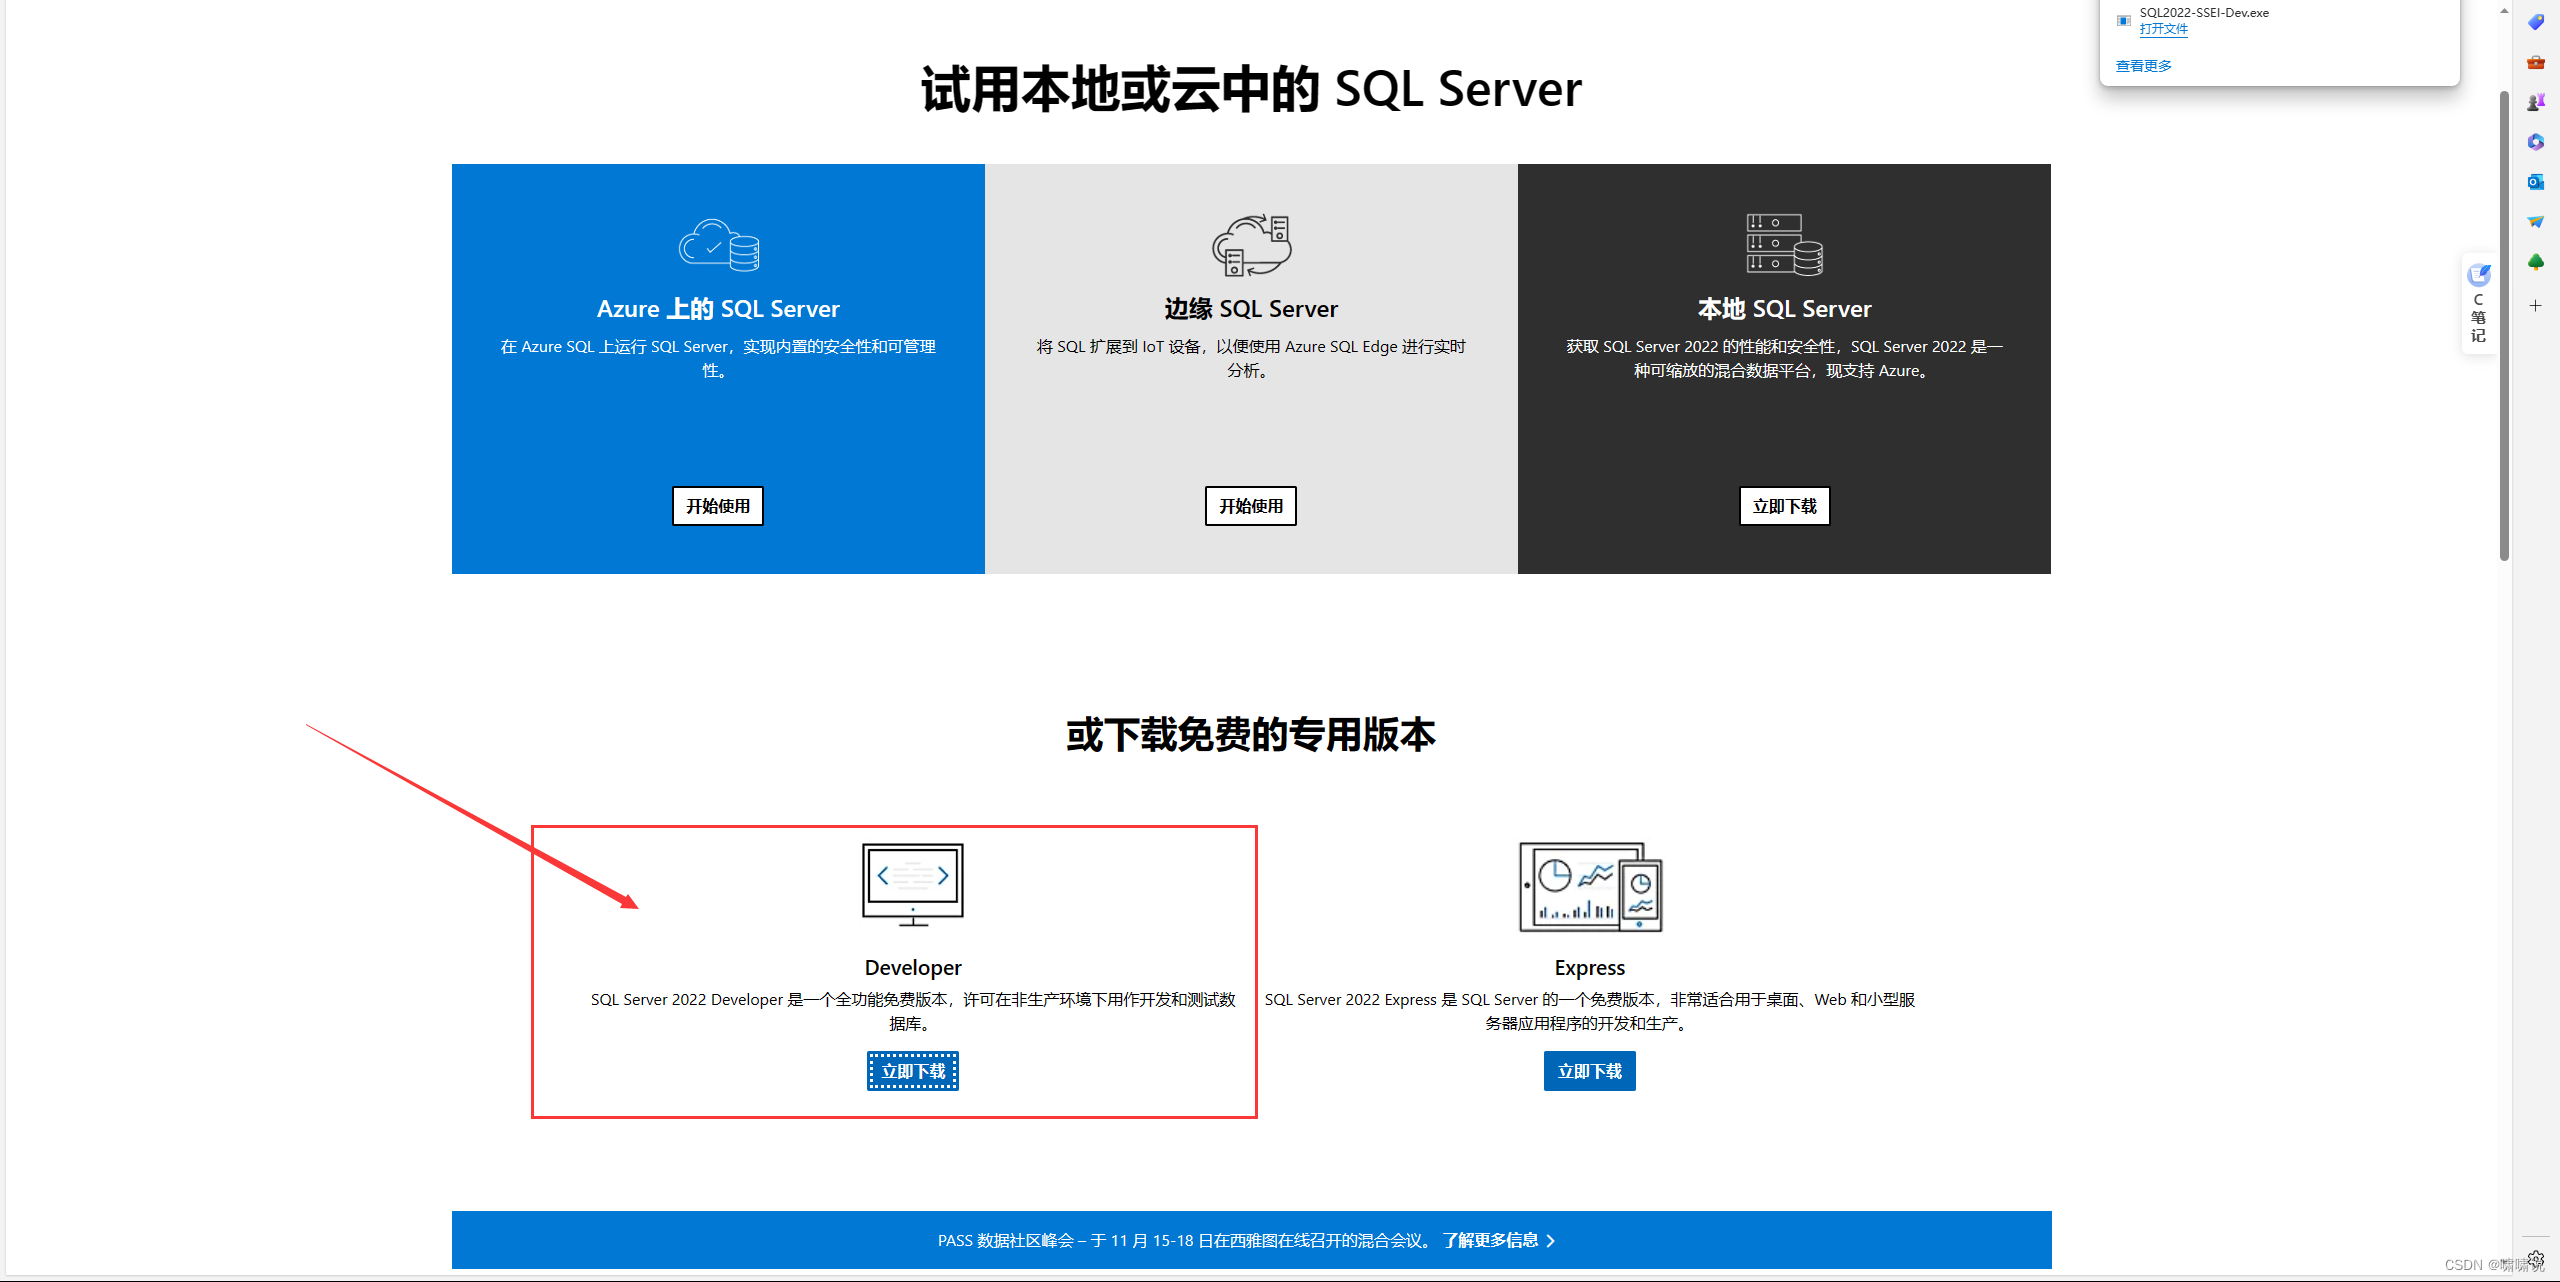Viewport: 2560px width, 1282px height.
Task: Click the SQL2022-SSEI-Dev.exe filename
Action: 2204,13
